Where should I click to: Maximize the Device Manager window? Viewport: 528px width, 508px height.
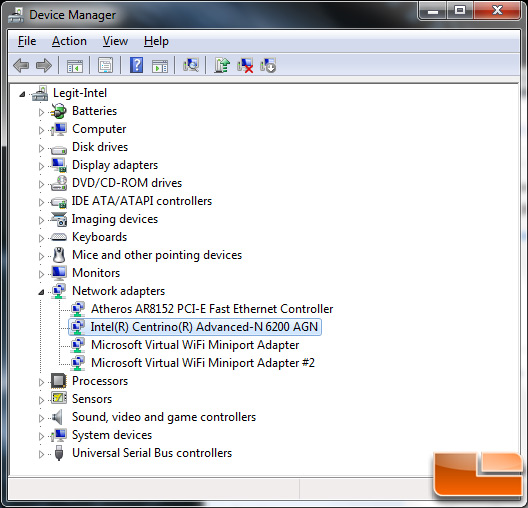(x=460, y=11)
